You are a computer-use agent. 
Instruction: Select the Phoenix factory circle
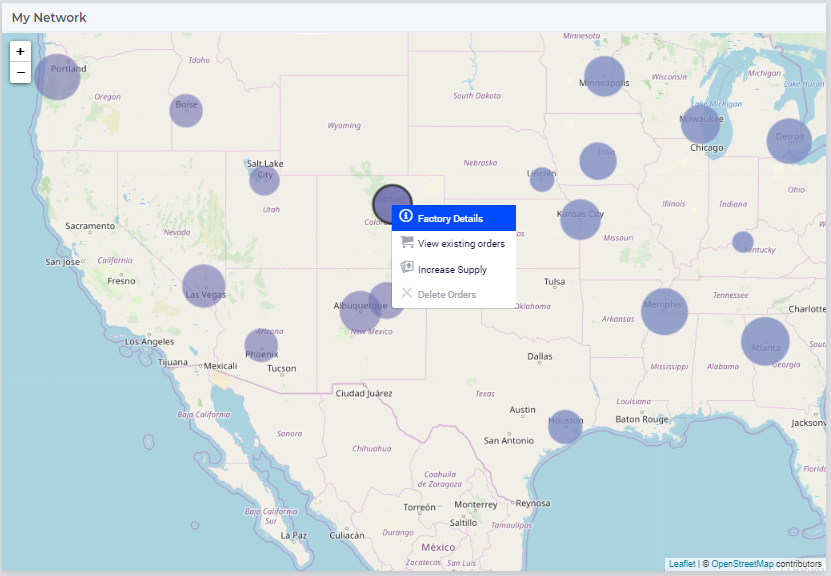click(261, 345)
